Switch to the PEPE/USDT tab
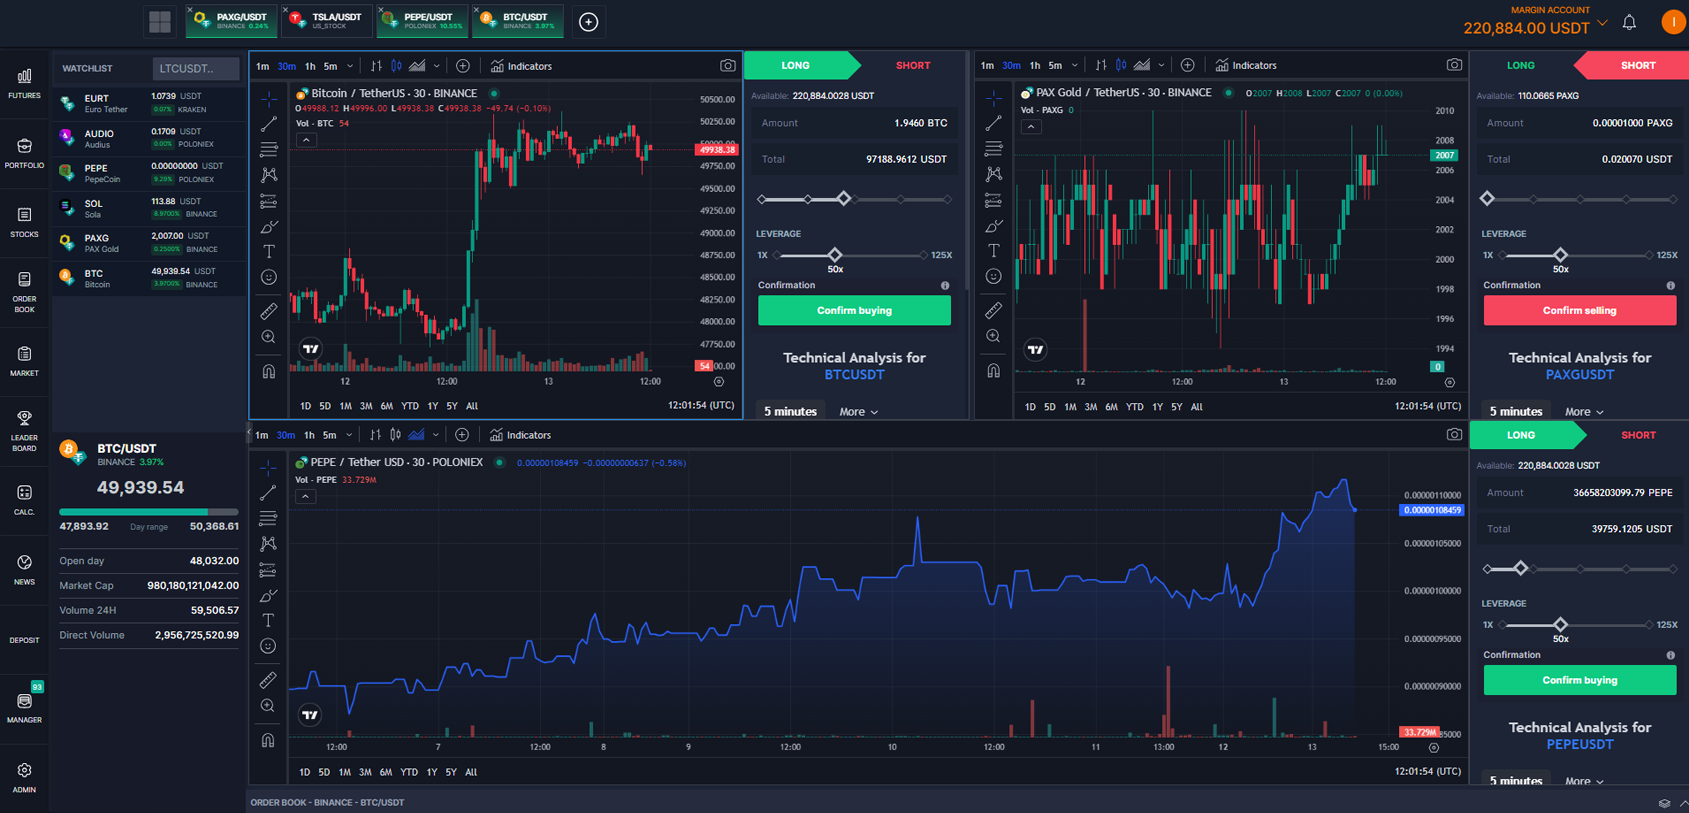This screenshot has width=1689, height=813. [423, 21]
